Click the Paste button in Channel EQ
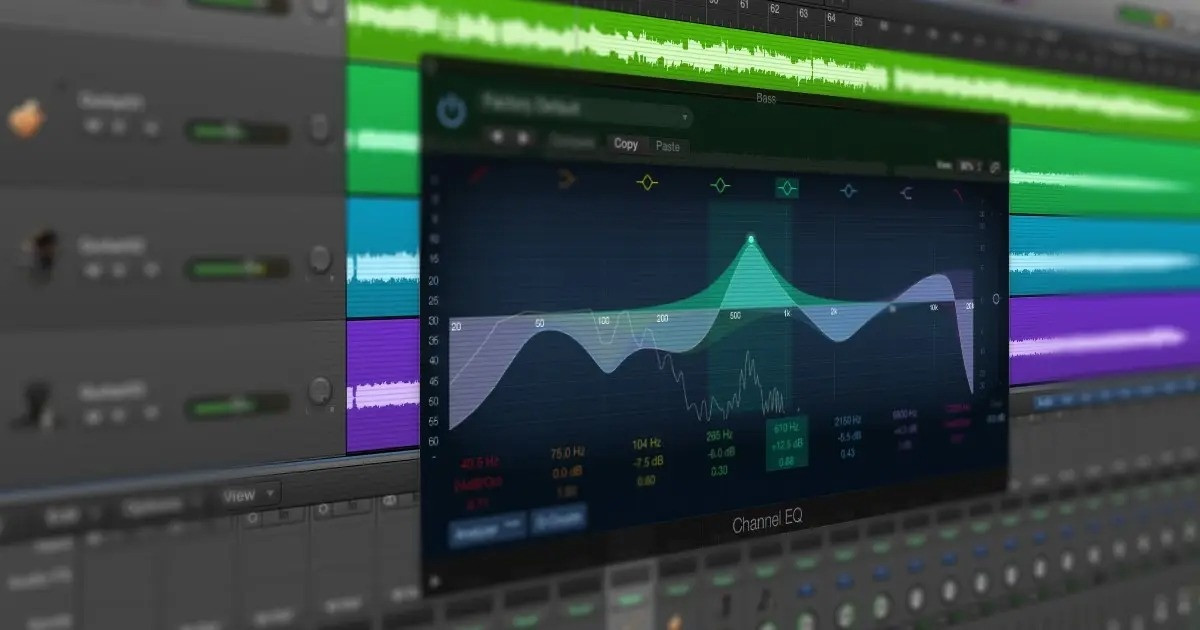 click(x=667, y=147)
